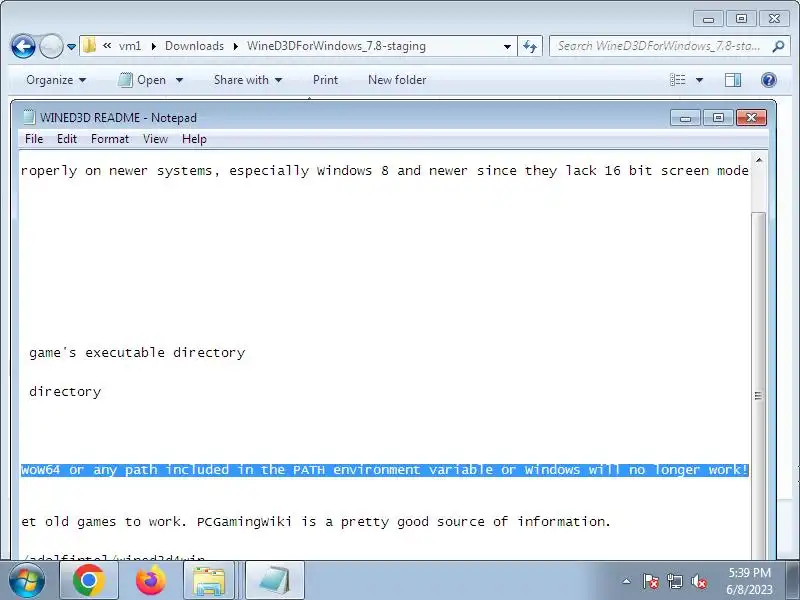Open the clock showing 5:39 PM
The image size is (800, 600).
pyautogui.click(x=749, y=581)
